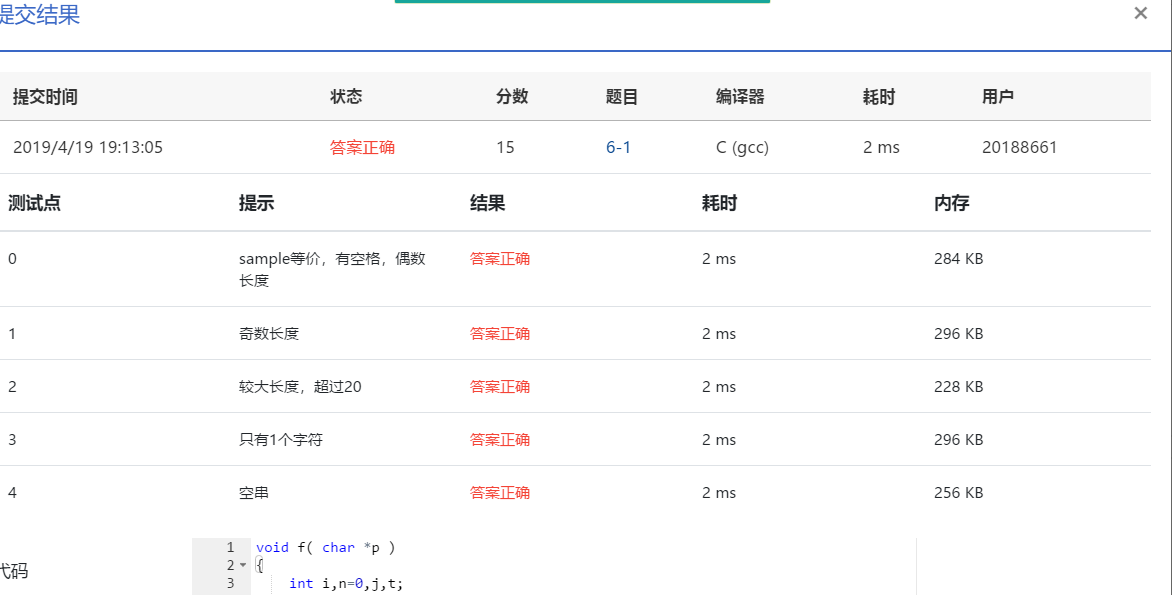Click 答案正确 result for 奇数长度 test
This screenshot has width=1172, height=595.
point(500,333)
